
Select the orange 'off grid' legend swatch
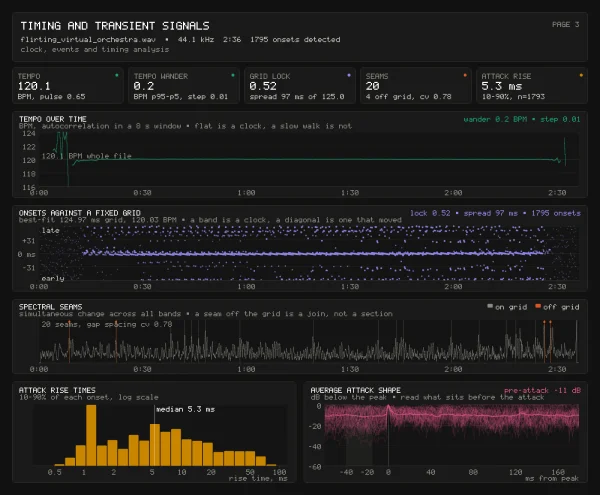click(x=538, y=306)
